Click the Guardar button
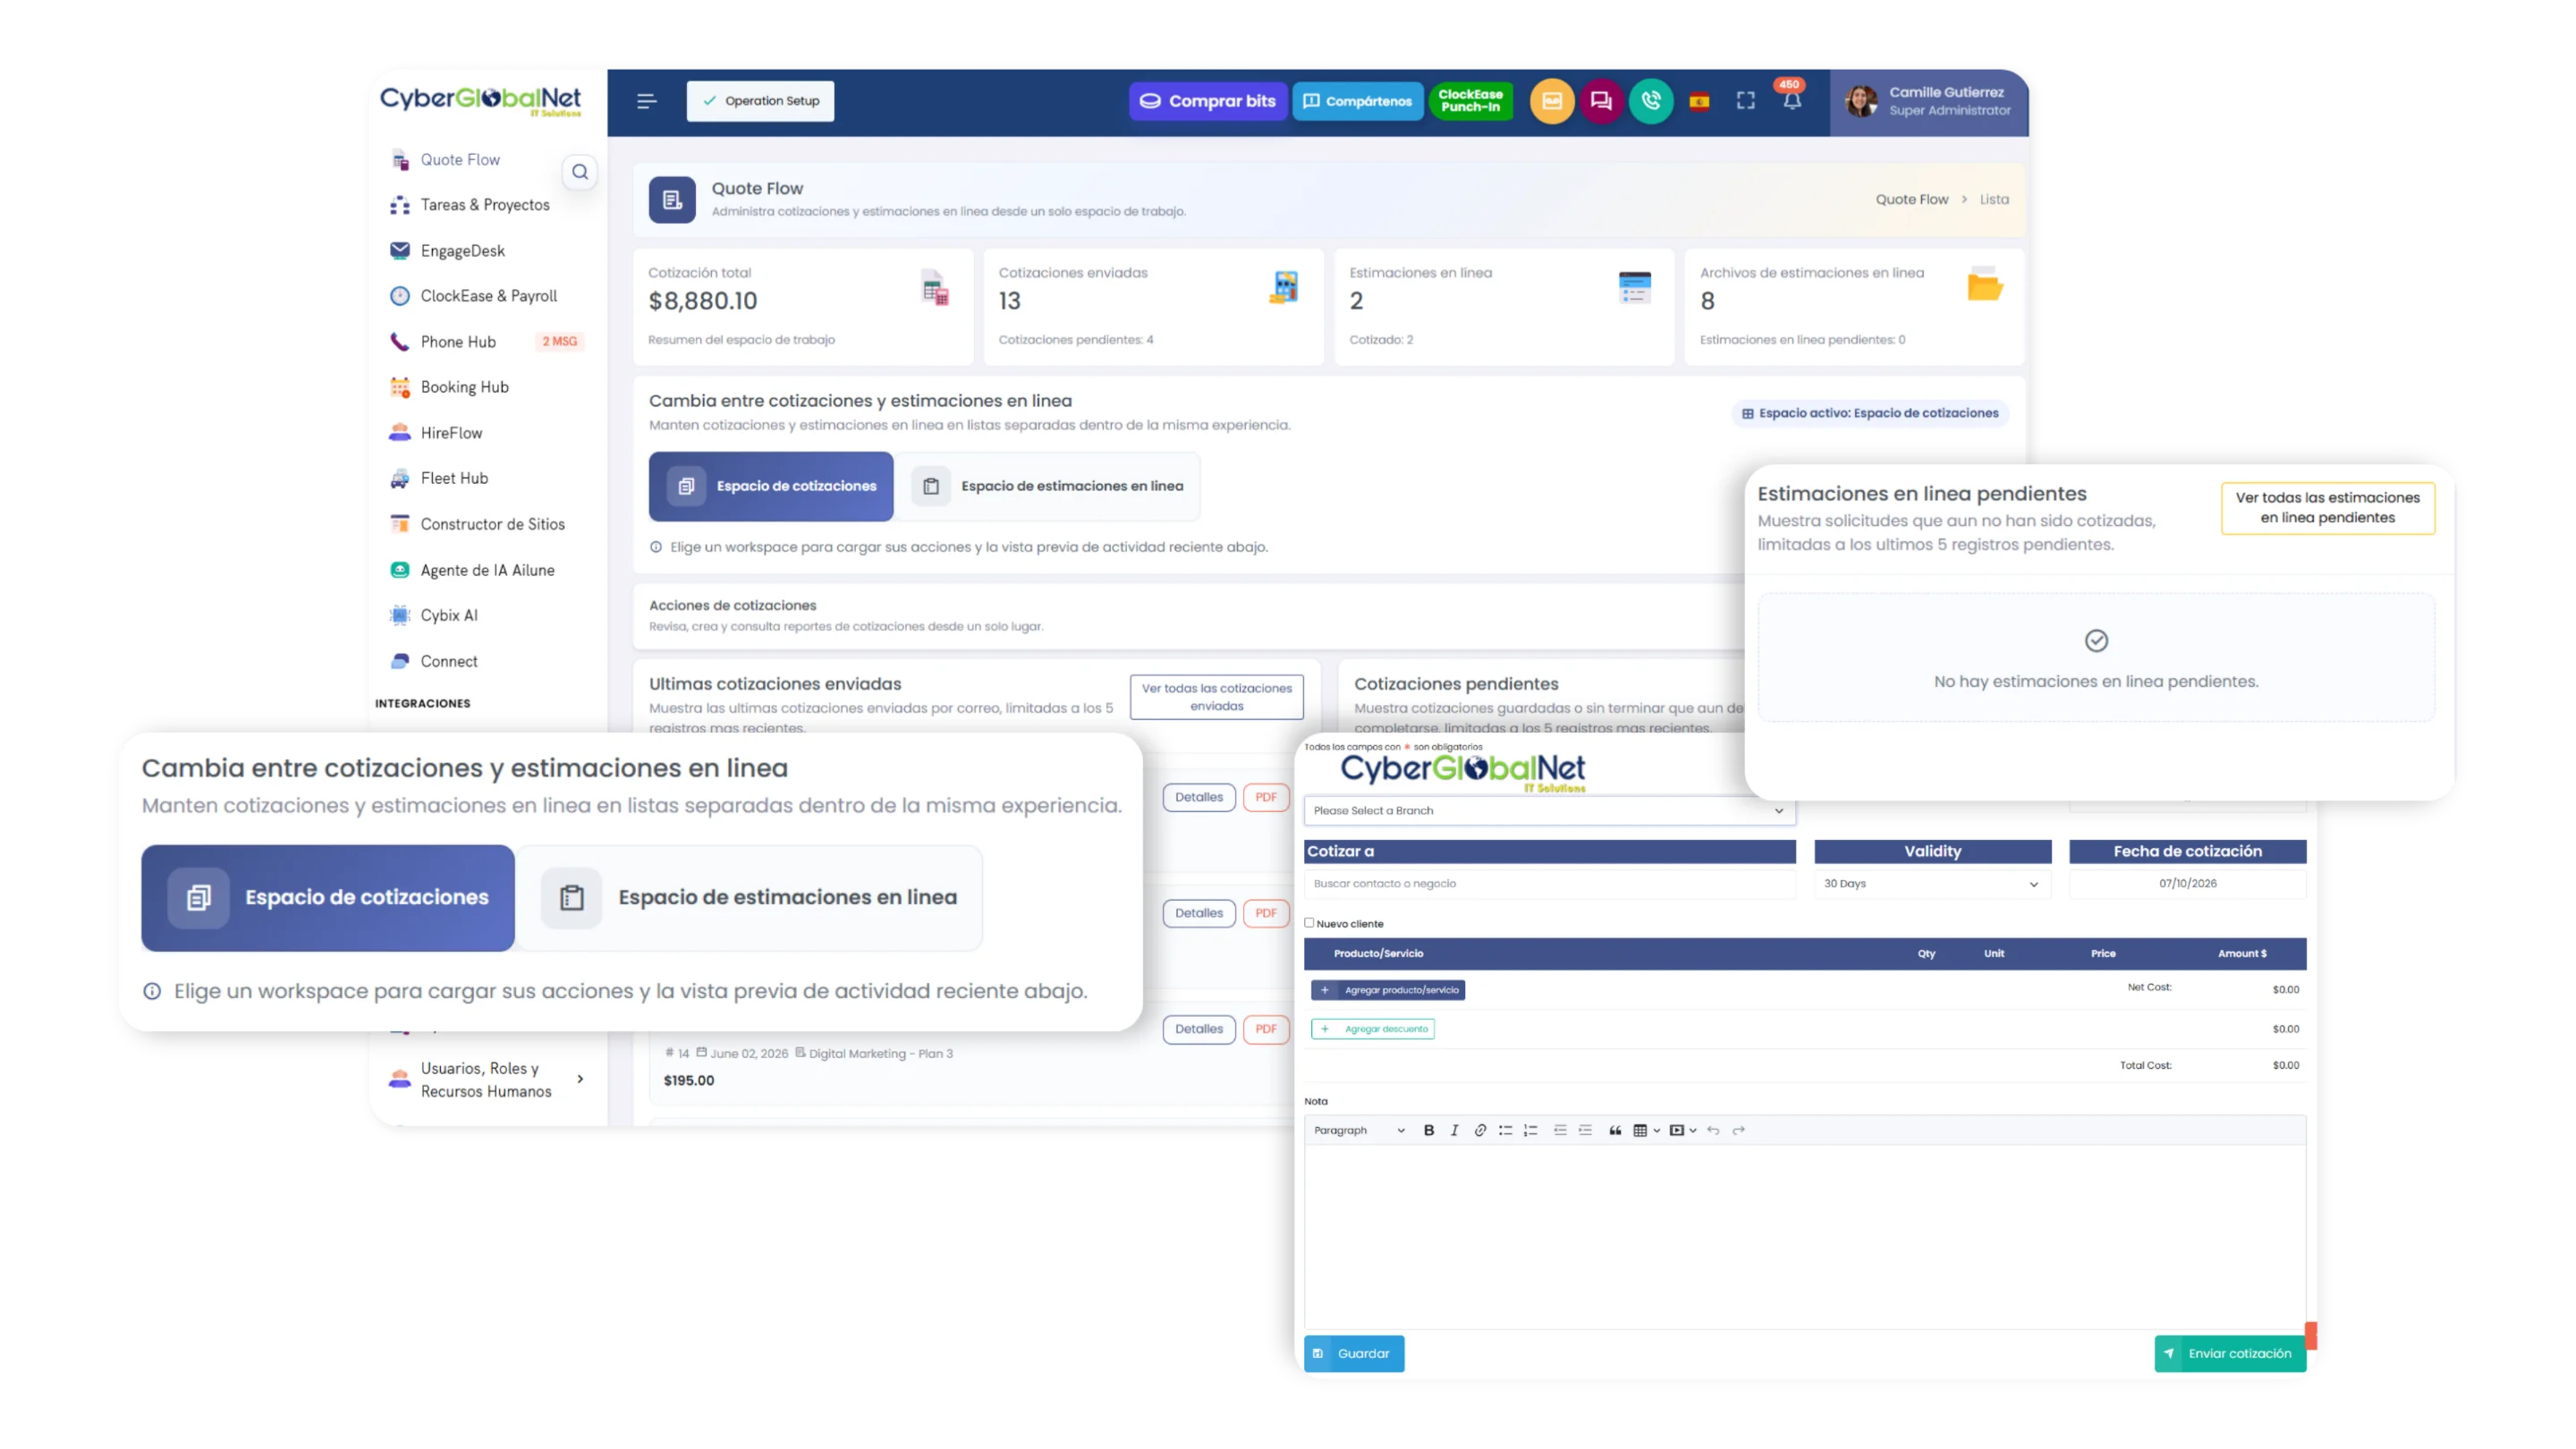The height and width of the screenshot is (1449, 2576). click(1354, 1353)
